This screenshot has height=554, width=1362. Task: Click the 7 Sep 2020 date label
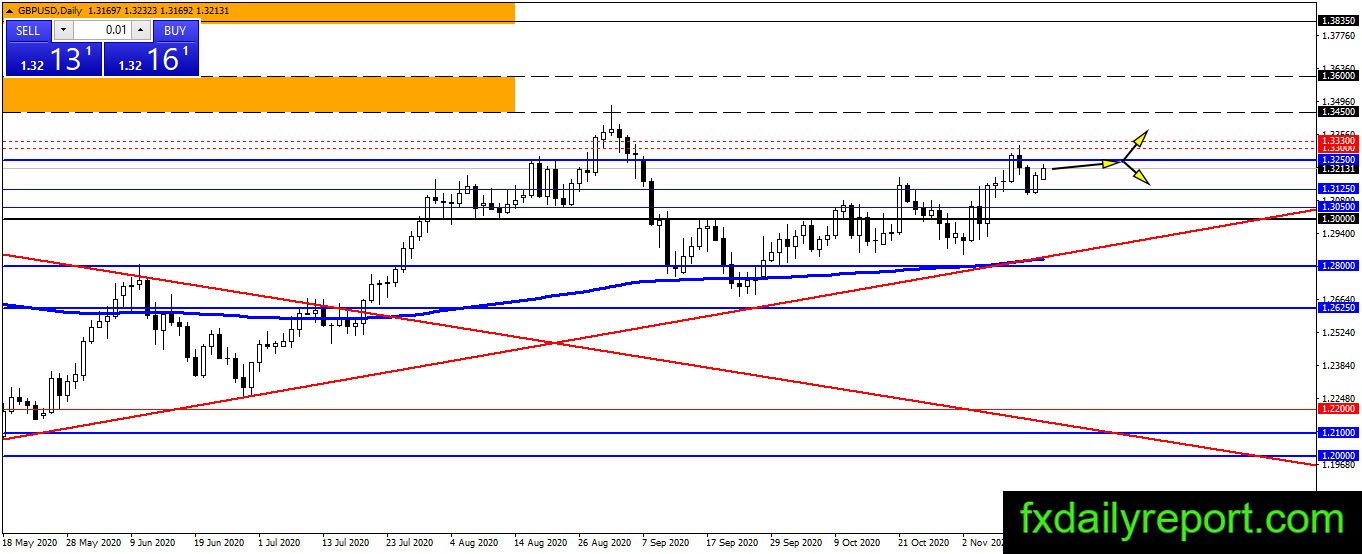pyautogui.click(x=667, y=543)
